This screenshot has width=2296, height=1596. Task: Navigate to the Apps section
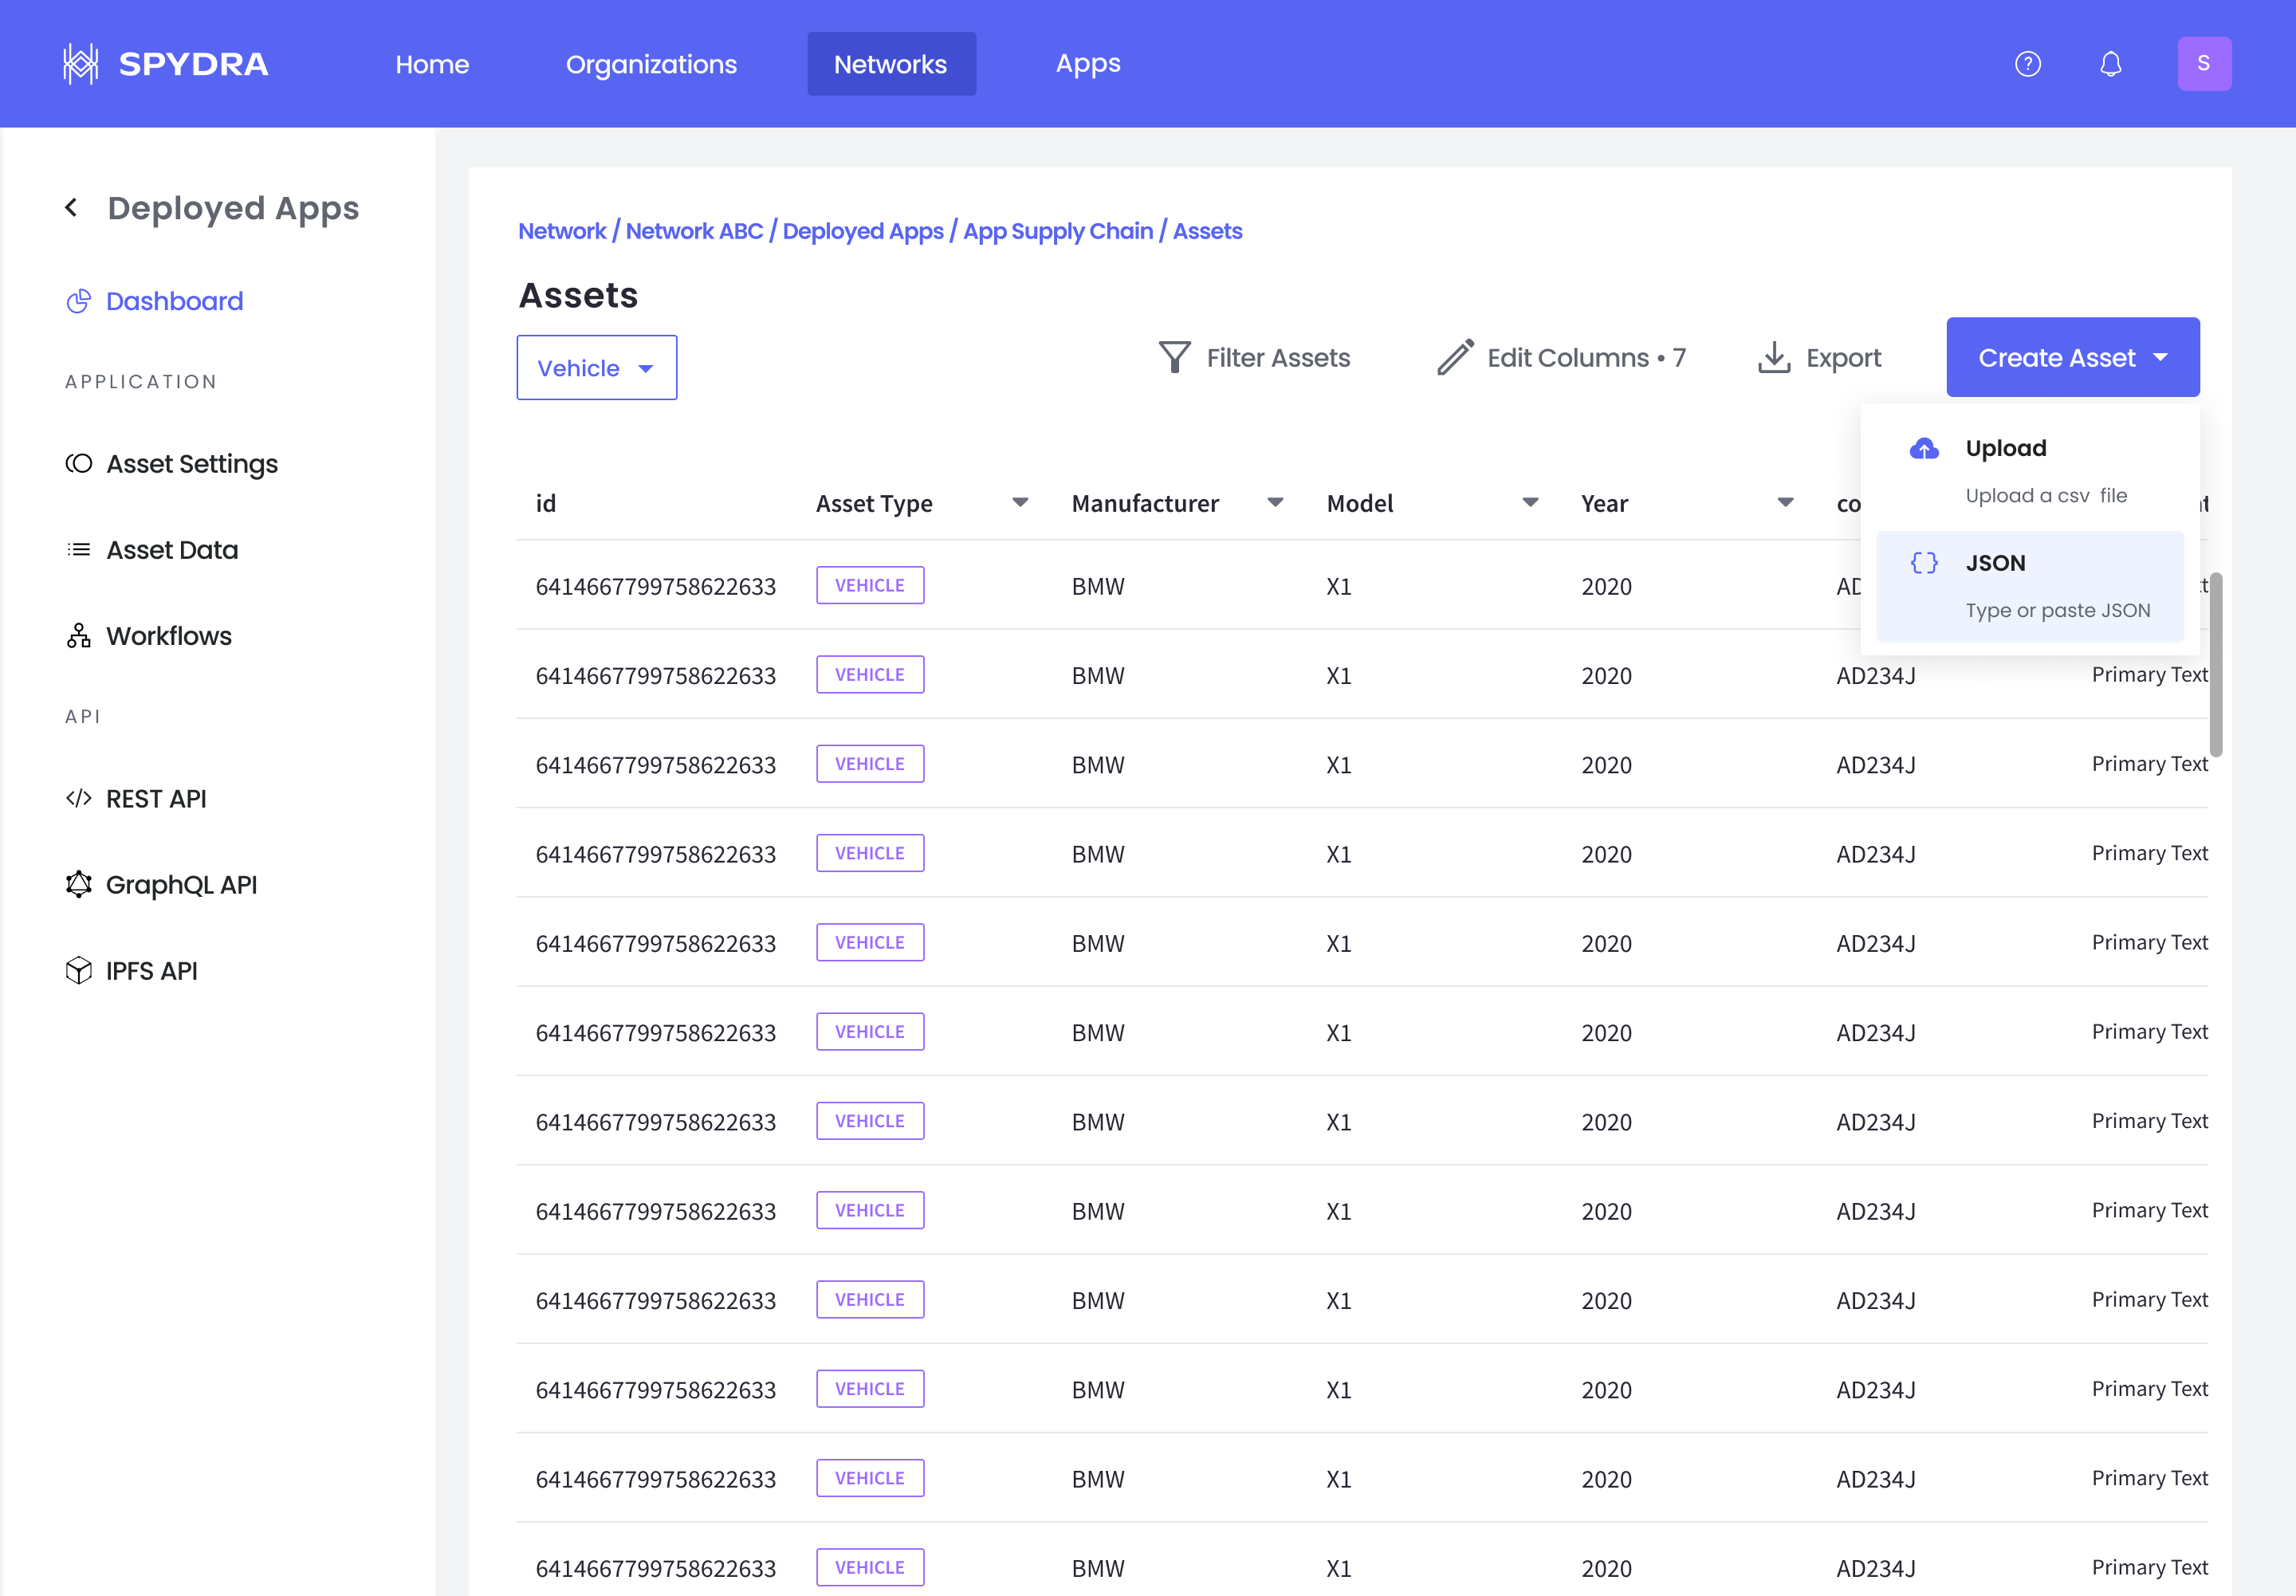[1088, 63]
